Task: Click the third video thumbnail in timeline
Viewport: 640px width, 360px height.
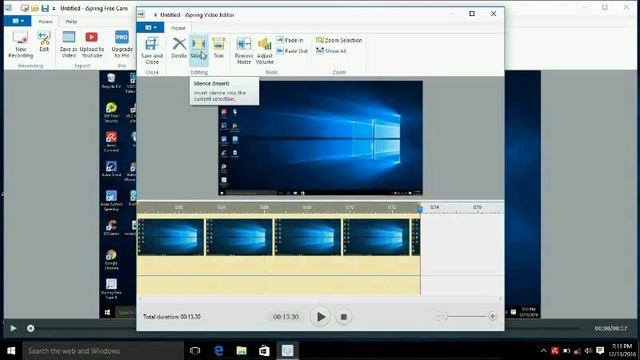Action: 308,237
